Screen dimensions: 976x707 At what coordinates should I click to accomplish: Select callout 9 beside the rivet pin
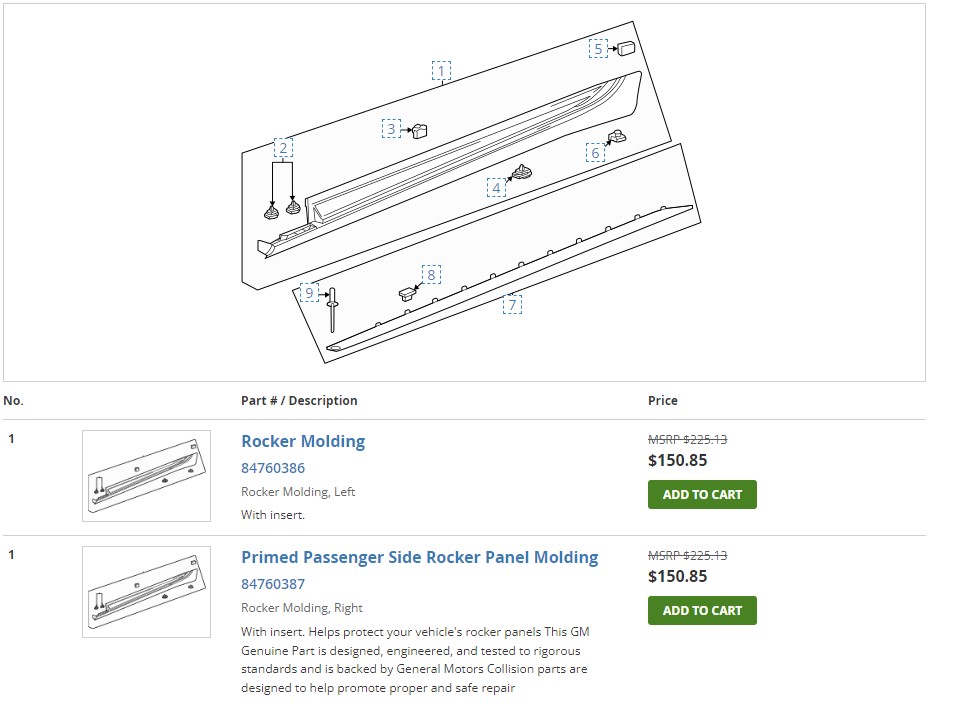point(310,293)
